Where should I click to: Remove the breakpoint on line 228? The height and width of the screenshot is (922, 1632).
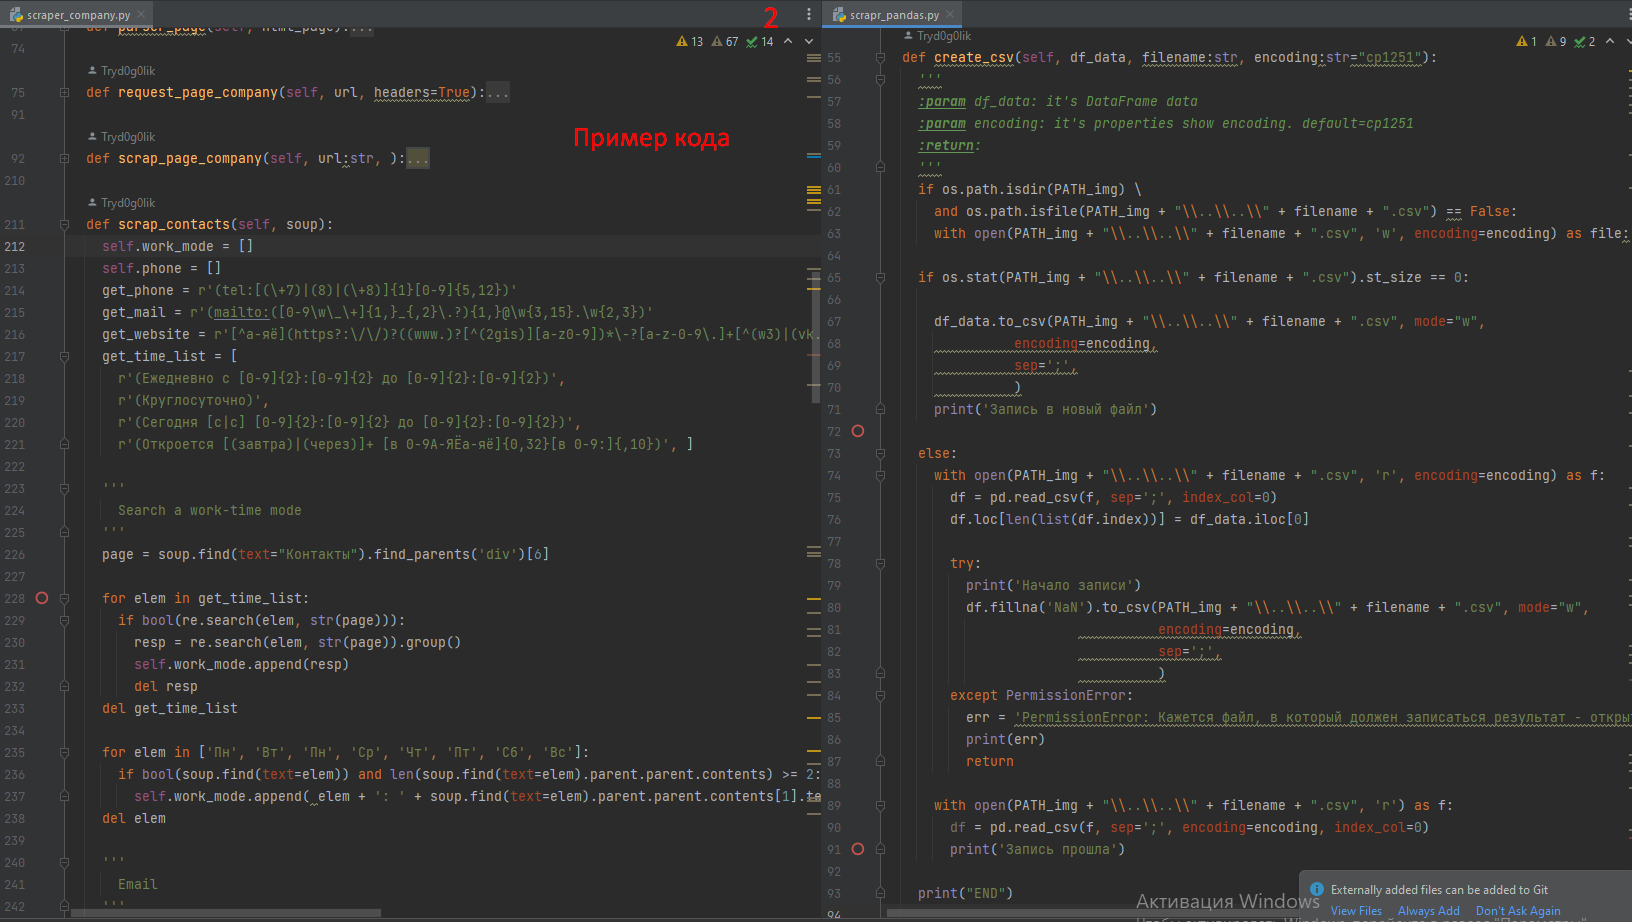pyautogui.click(x=42, y=598)
